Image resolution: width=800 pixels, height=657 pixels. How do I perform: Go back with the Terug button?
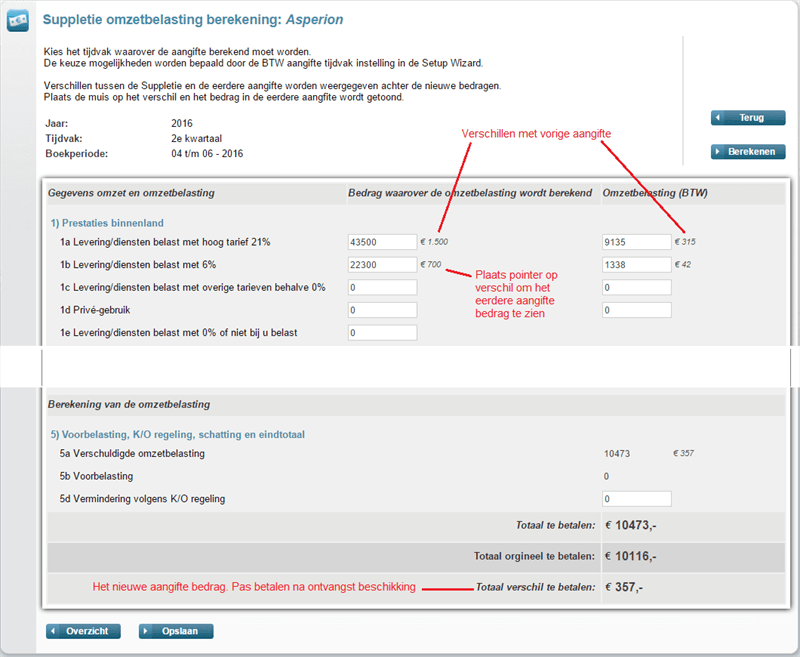(748, 118)
